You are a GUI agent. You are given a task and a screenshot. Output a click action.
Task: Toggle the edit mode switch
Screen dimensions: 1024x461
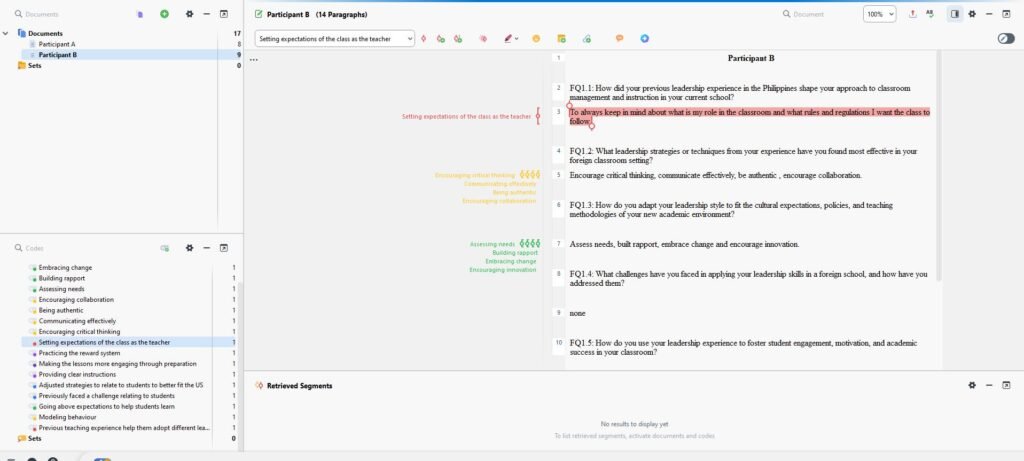coord(1005,39)
